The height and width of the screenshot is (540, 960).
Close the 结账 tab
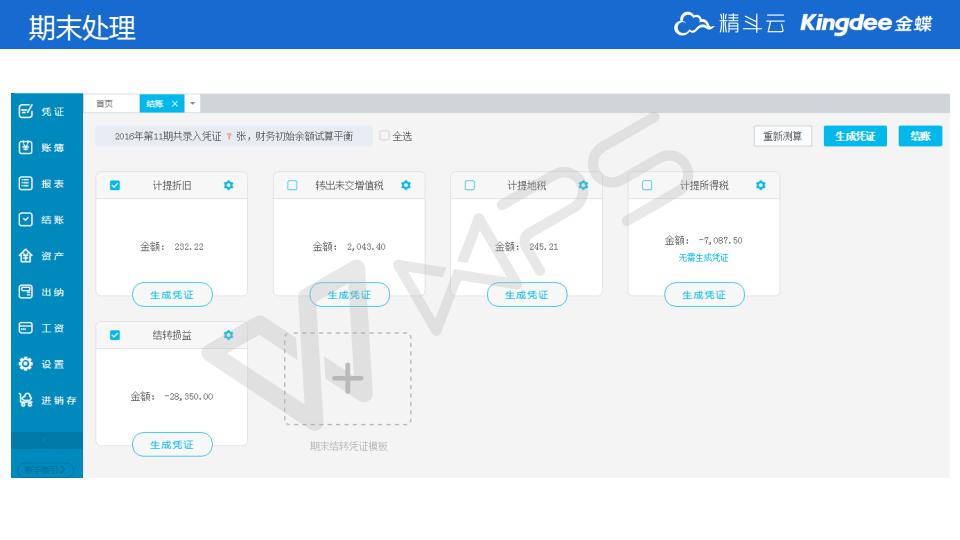[x=175, y=104]
